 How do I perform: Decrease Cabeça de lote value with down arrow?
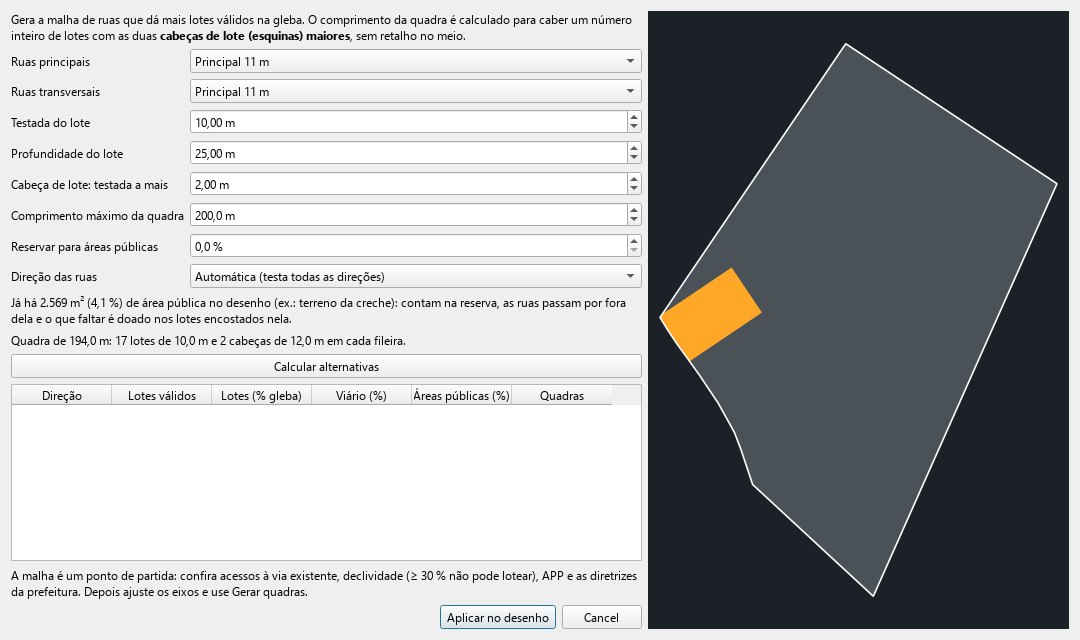click(634, 189)
